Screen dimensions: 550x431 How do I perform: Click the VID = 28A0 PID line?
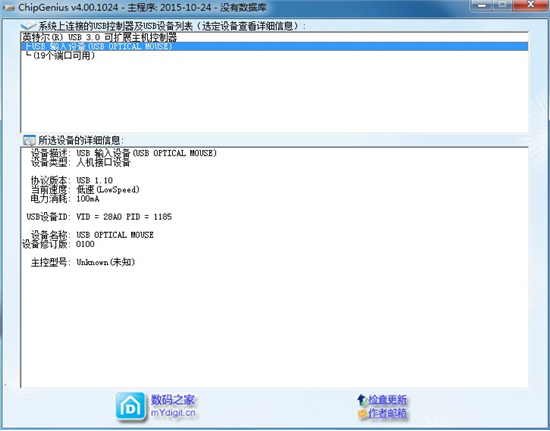point(99,217)
